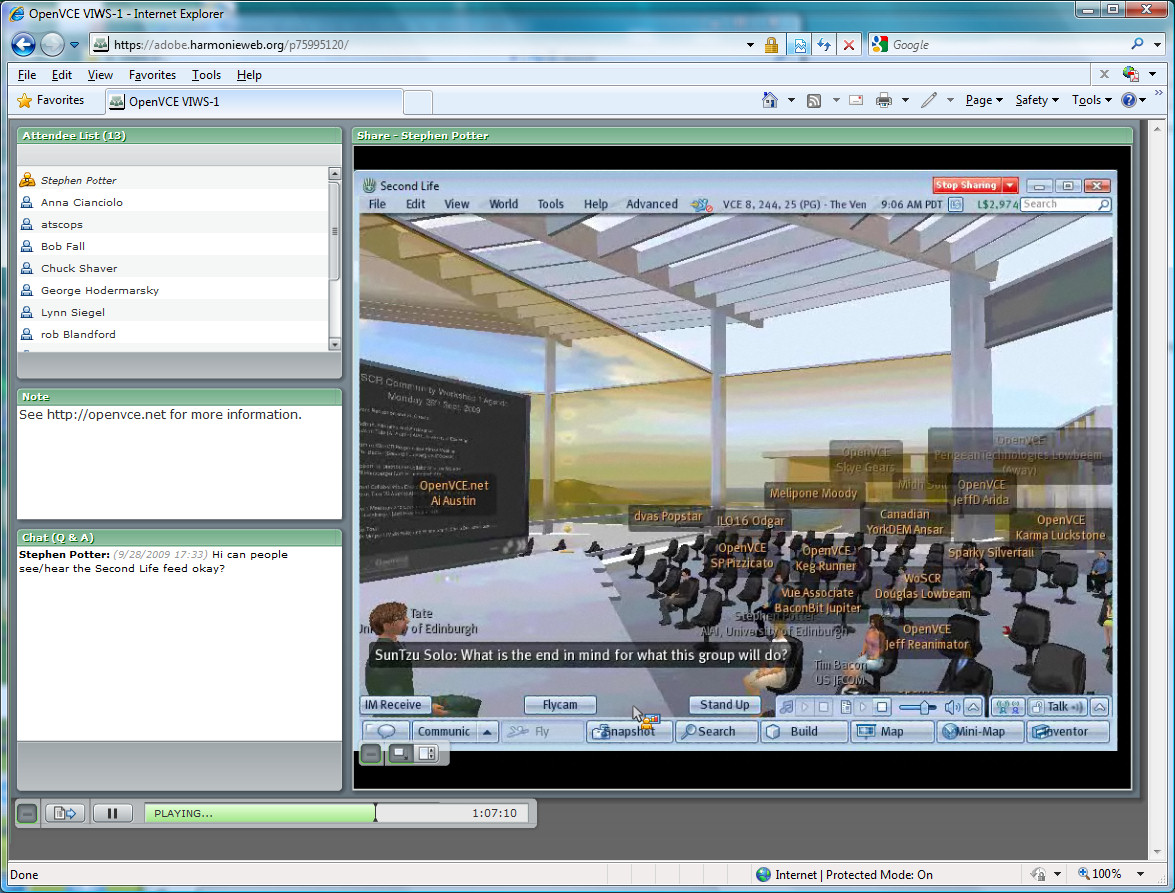This screenshot has height=893, width=1175.
Task: Refresh the page with the blue arrows icon
Action: pos(824,45)
